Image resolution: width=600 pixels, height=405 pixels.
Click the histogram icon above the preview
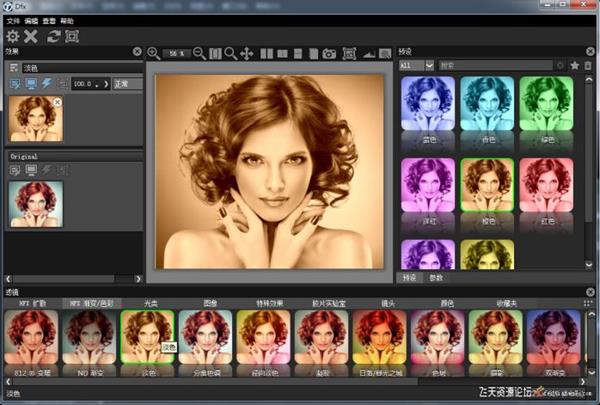(x=368, y=53)
